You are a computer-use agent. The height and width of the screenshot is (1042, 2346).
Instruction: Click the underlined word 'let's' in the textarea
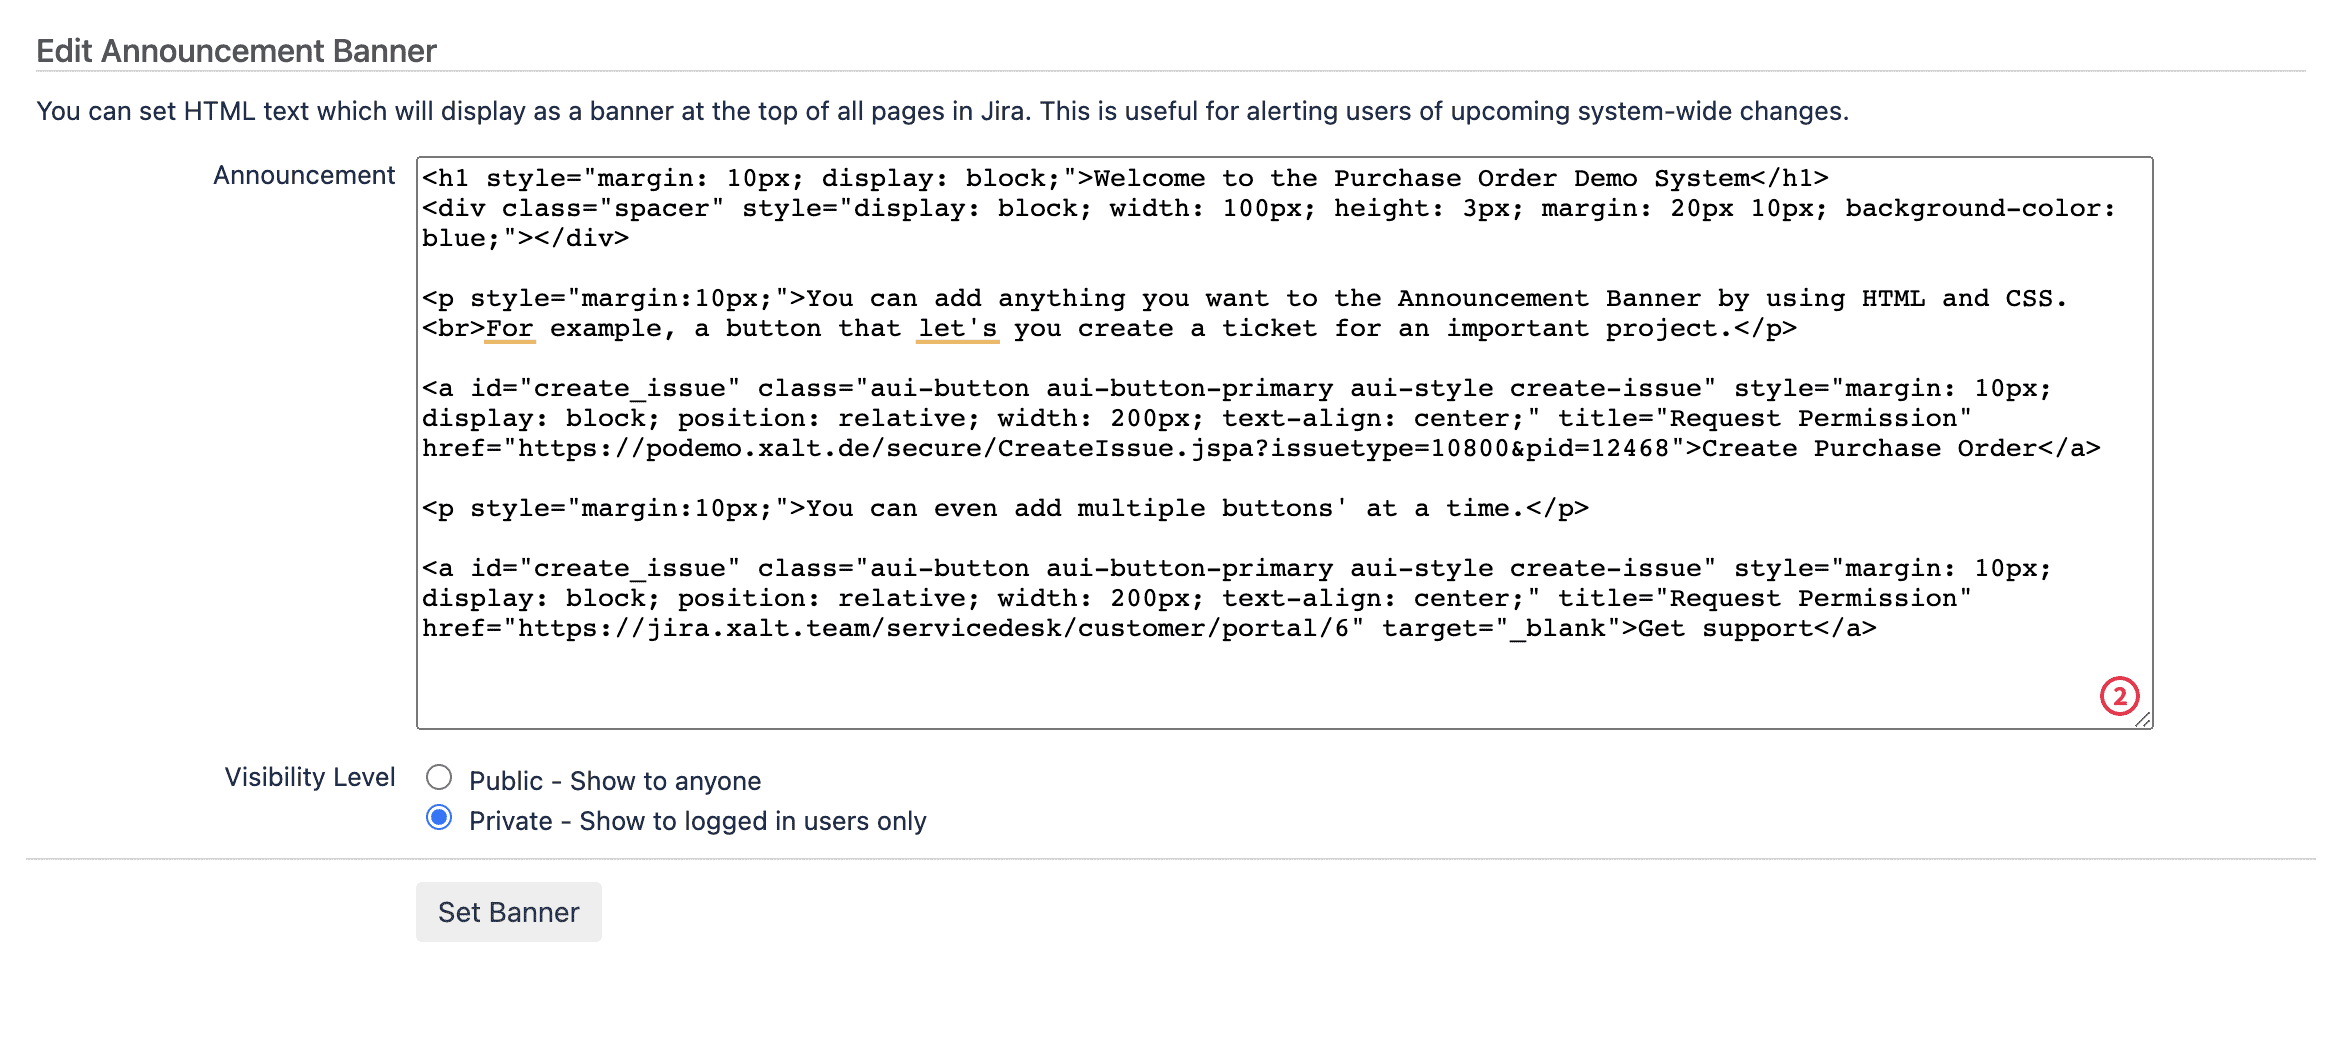(958, 329)
